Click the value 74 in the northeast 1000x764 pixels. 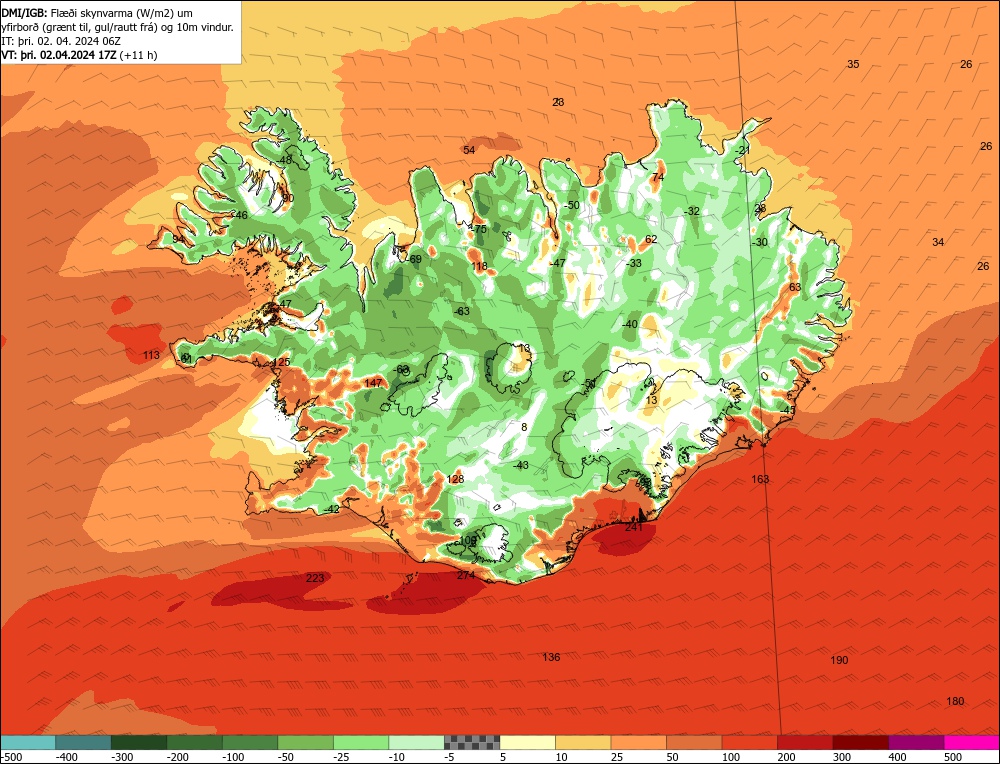coord(658,177)
